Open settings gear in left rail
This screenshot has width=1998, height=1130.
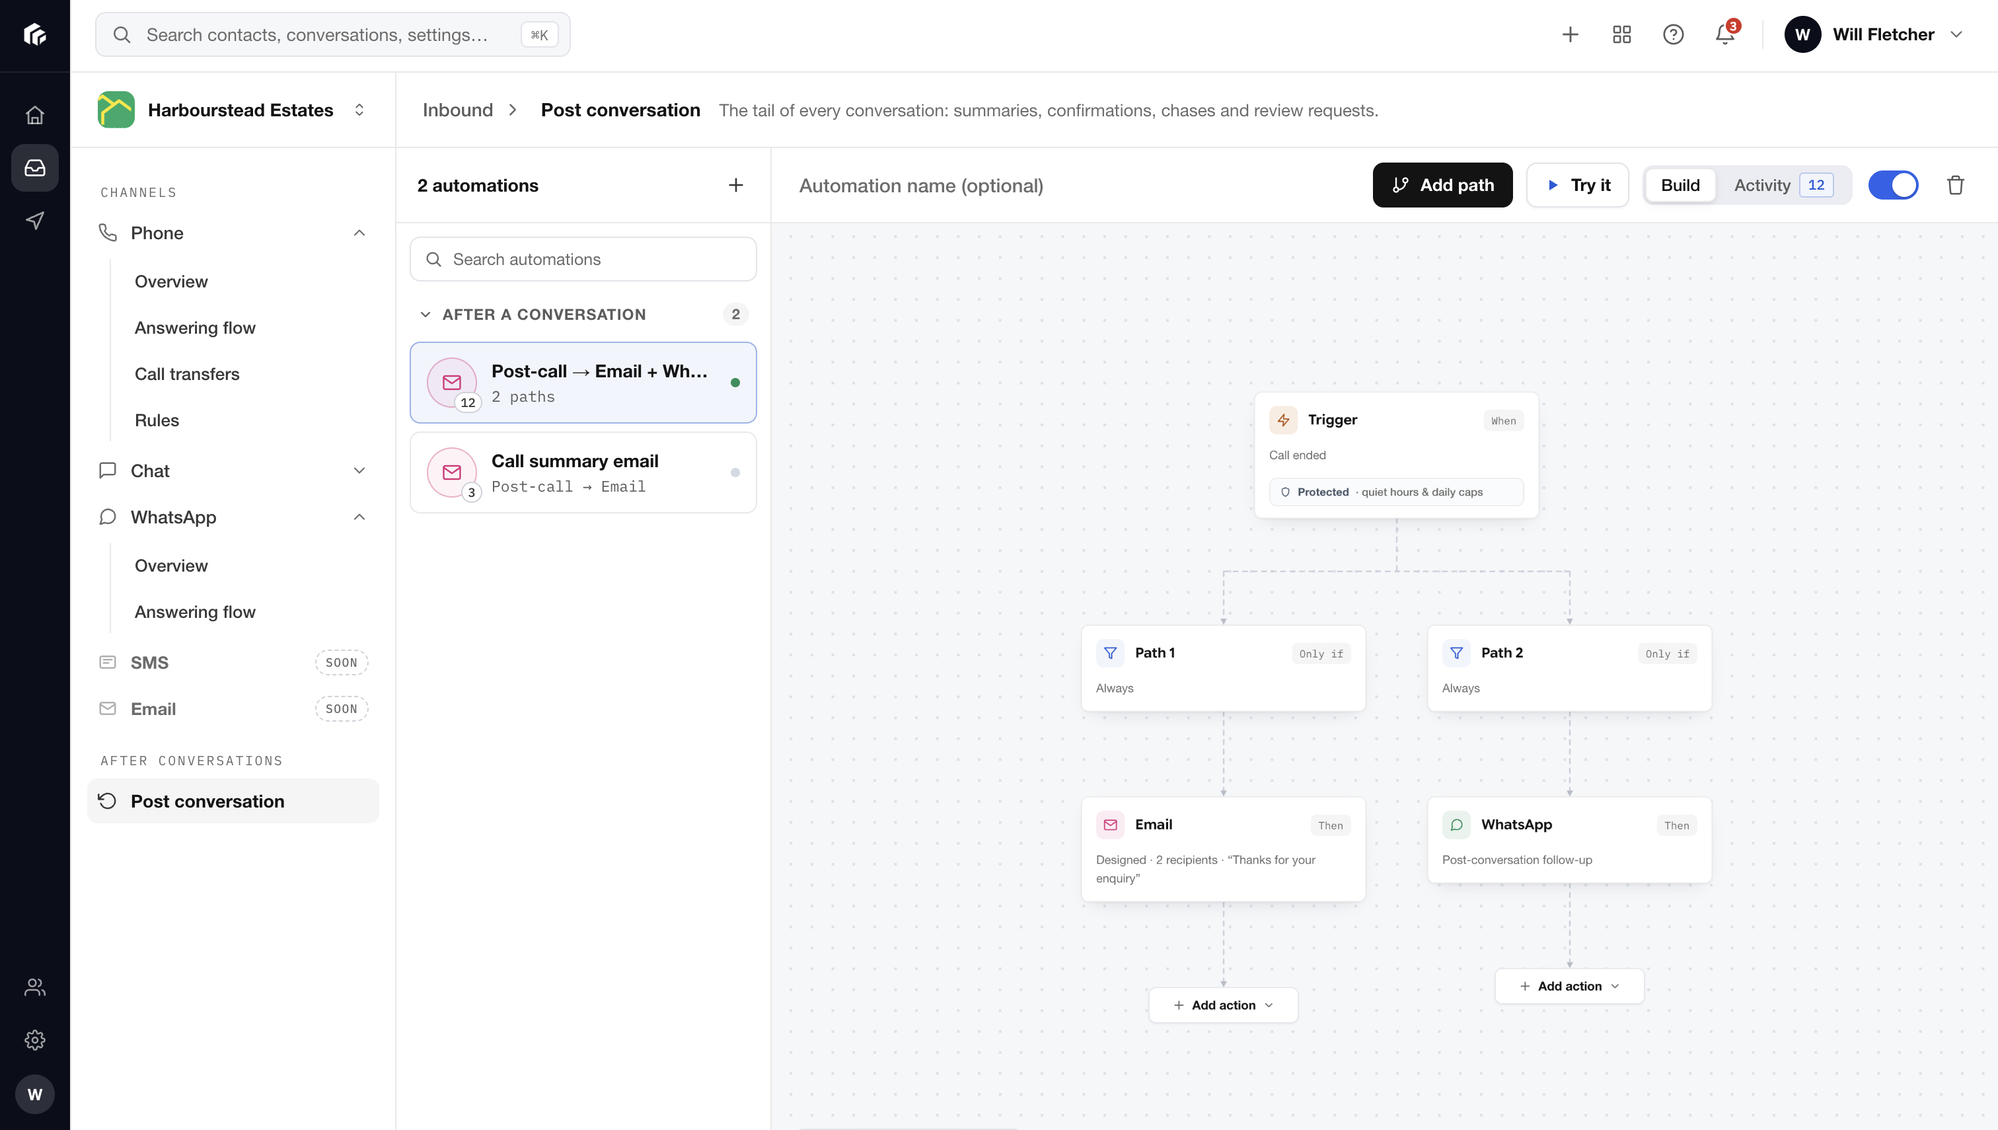[35, 1040]
